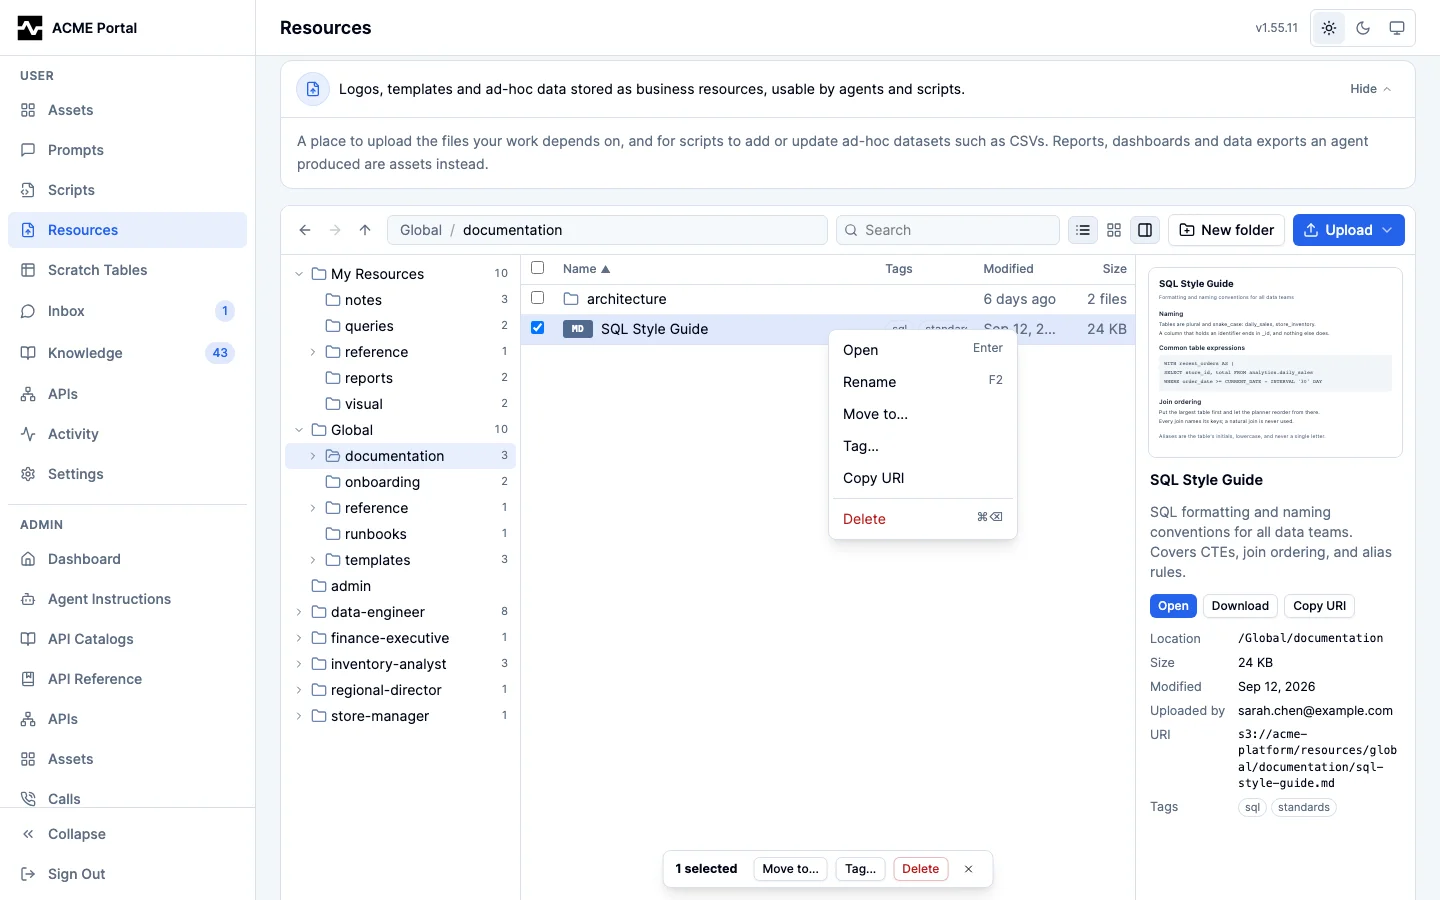Uncheck the SQL Style Guide checkbox
The width and height of the screenshot is (1440, 900).
[538, 328]
